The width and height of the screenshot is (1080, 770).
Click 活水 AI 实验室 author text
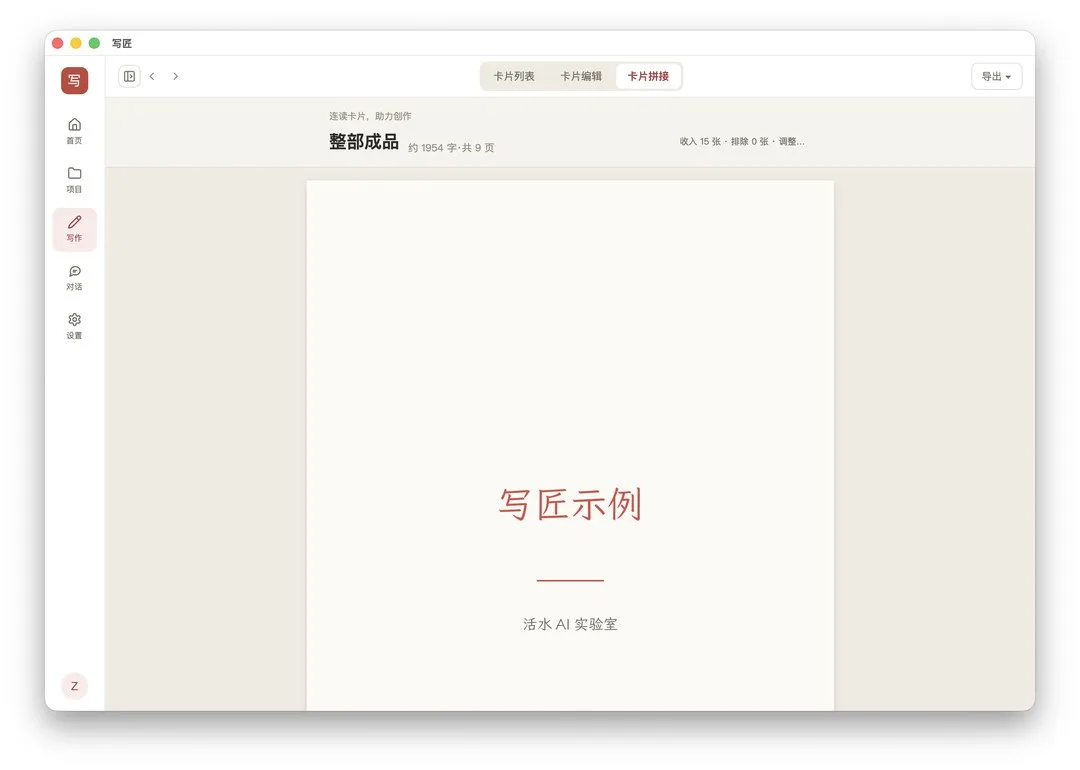point(570,624)
